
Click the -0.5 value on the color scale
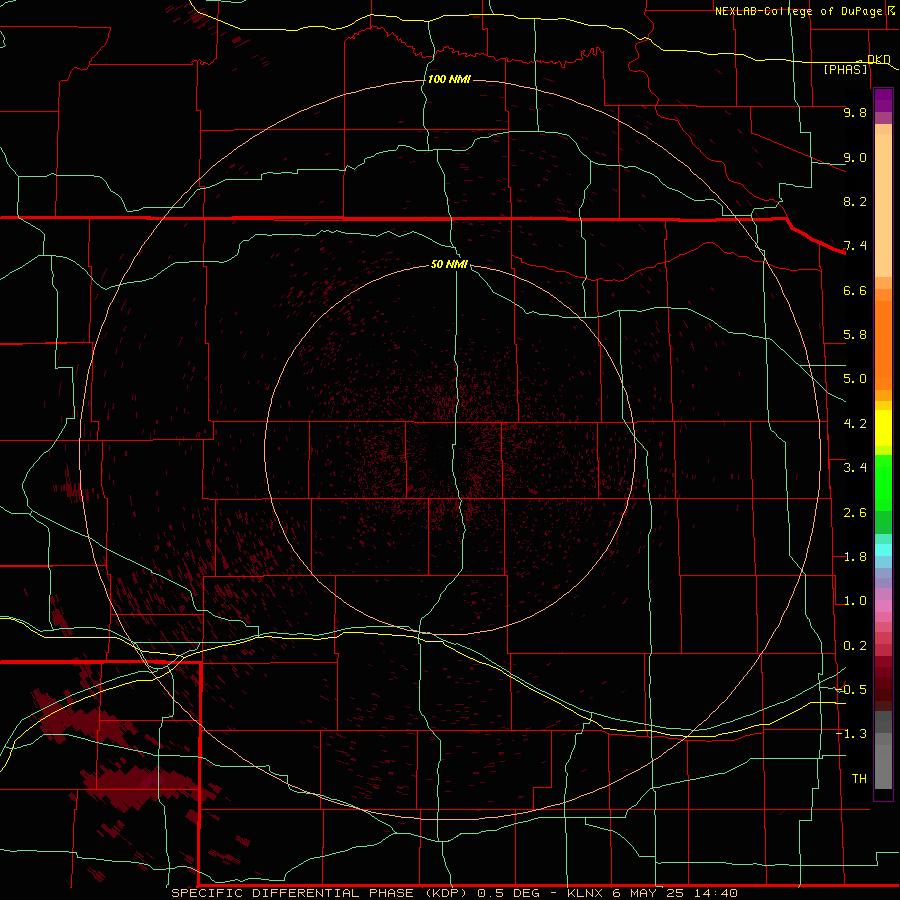pos(851,690)
